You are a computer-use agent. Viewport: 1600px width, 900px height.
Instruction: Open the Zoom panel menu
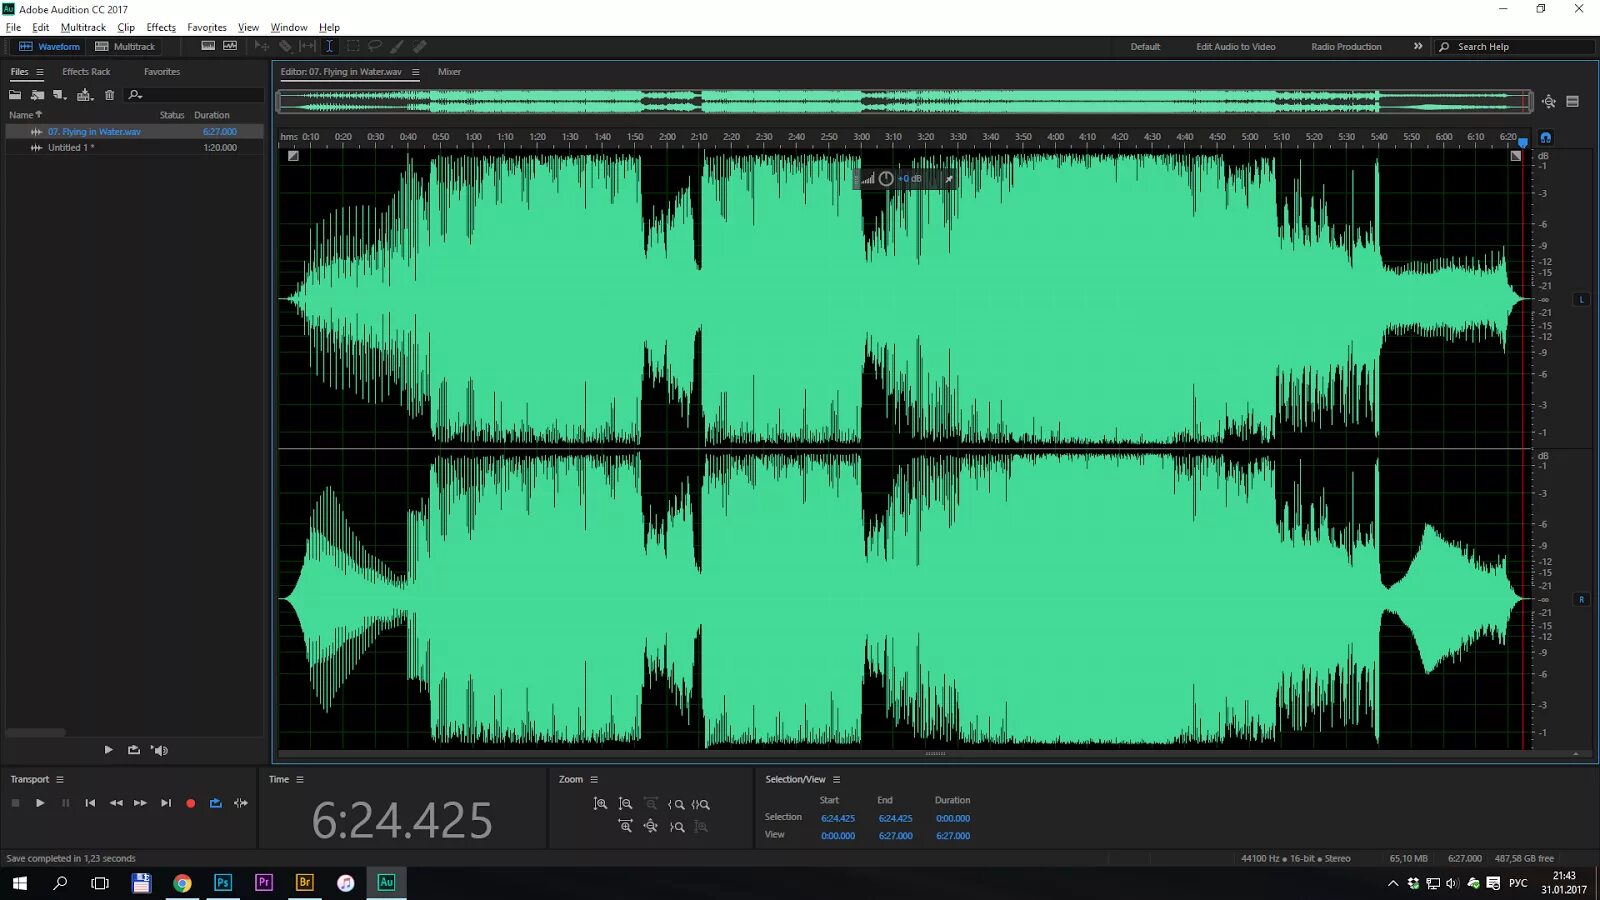[x=593, y=779]
